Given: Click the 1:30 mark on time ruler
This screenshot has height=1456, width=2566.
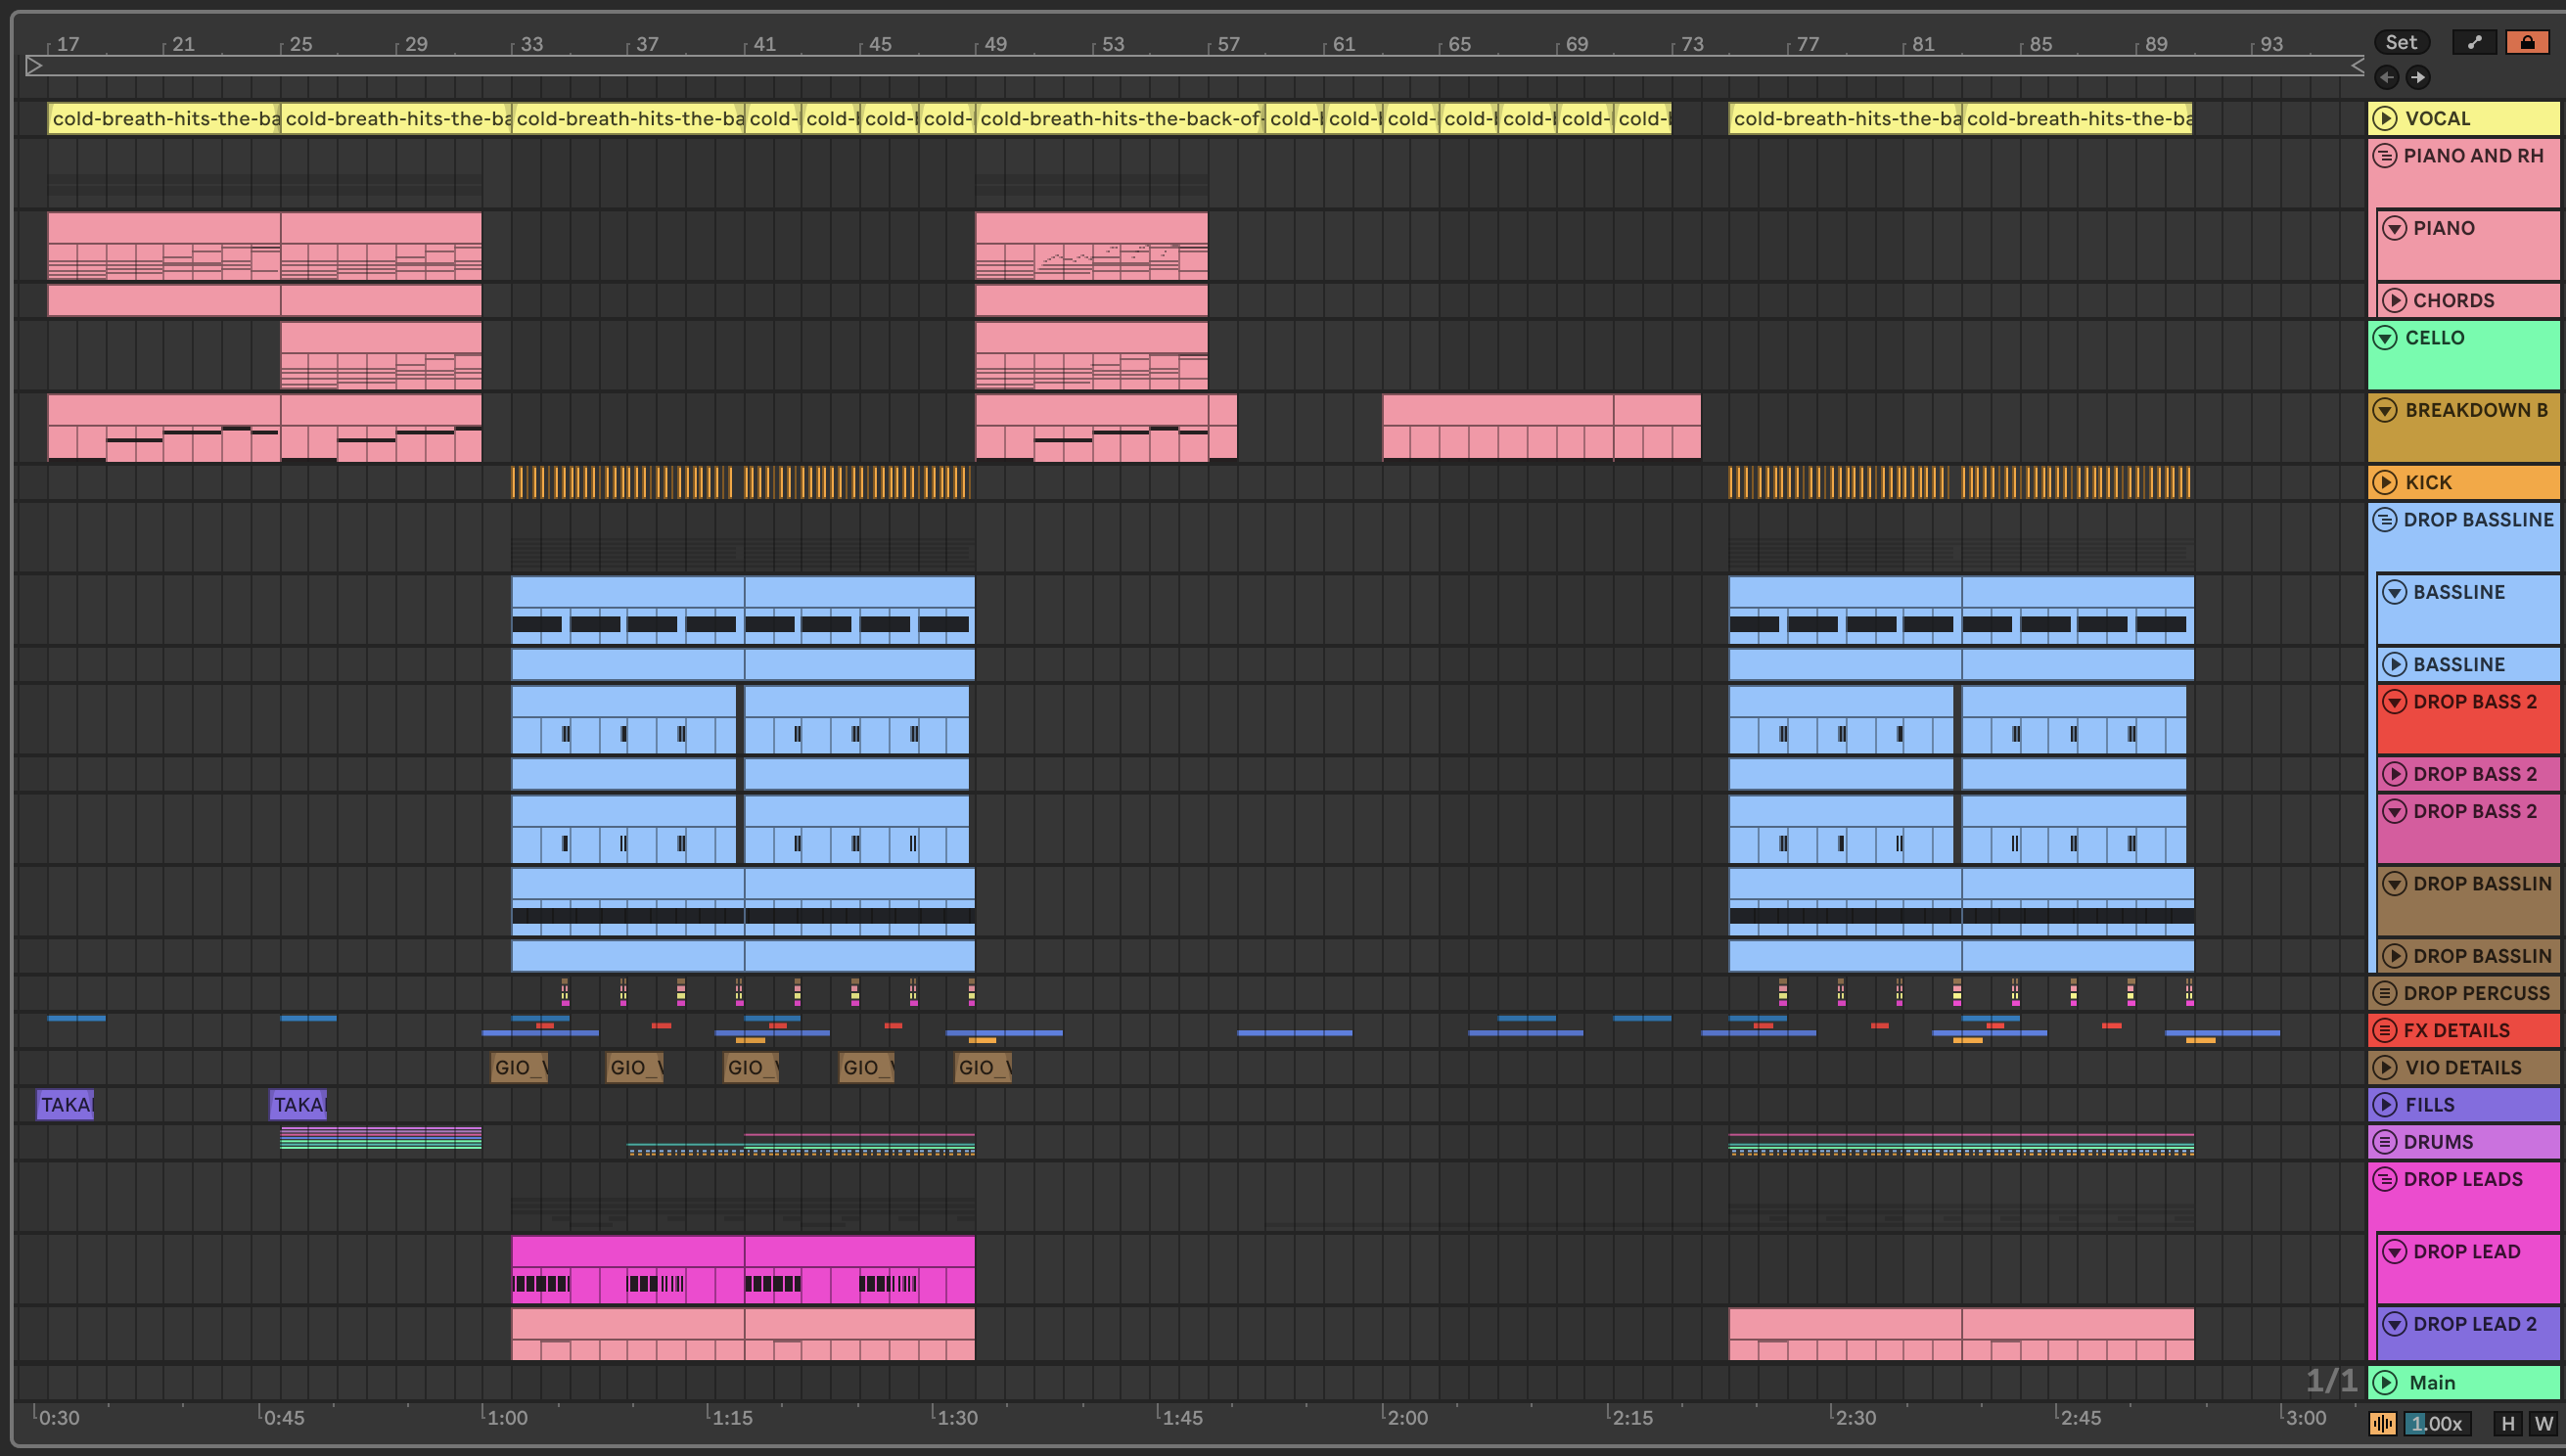Looking at the screenshot, I should coord(955,1417).
